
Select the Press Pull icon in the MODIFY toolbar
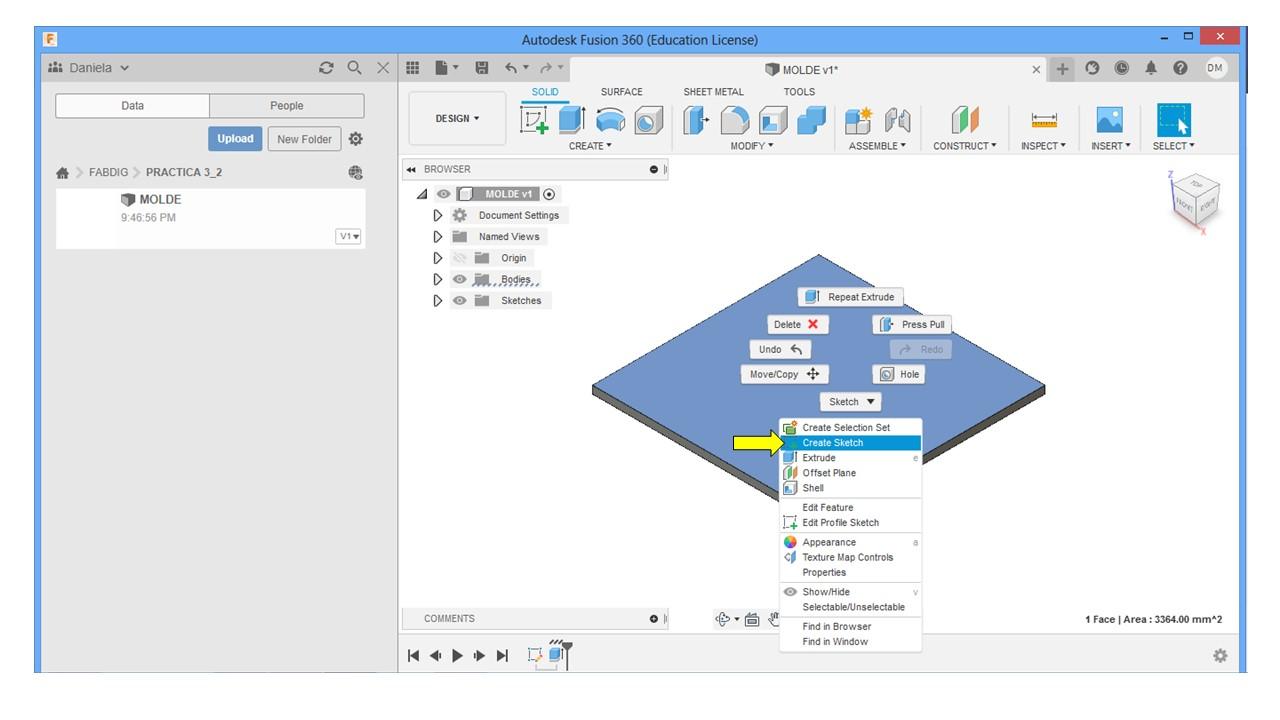(696, 120)
